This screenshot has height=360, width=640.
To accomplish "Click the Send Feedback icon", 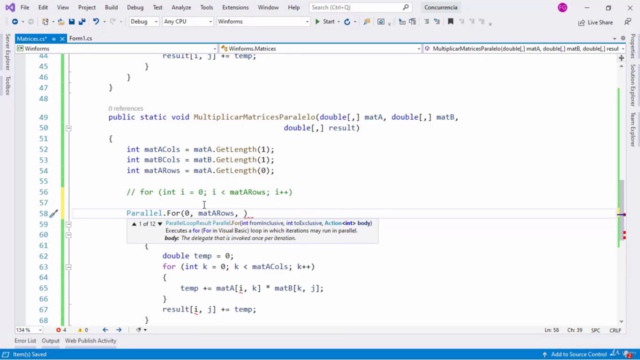I will [x=627, y=22].
